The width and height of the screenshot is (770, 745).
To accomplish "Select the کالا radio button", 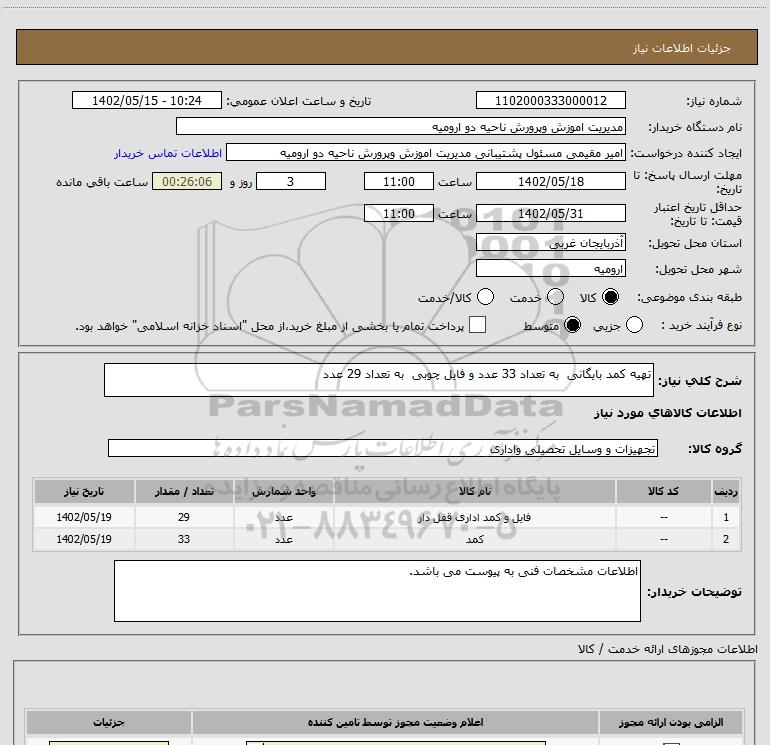I will click(610, 297).
